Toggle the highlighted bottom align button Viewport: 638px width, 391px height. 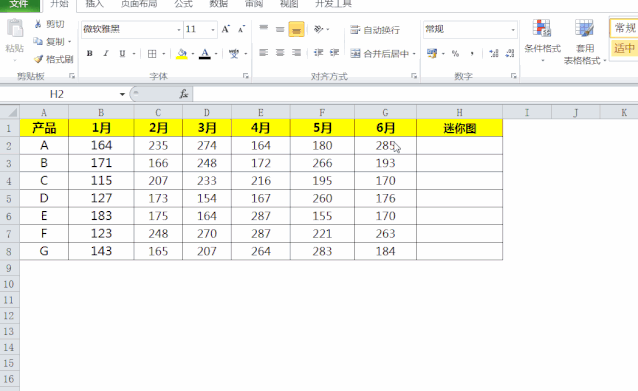[296, 29]
